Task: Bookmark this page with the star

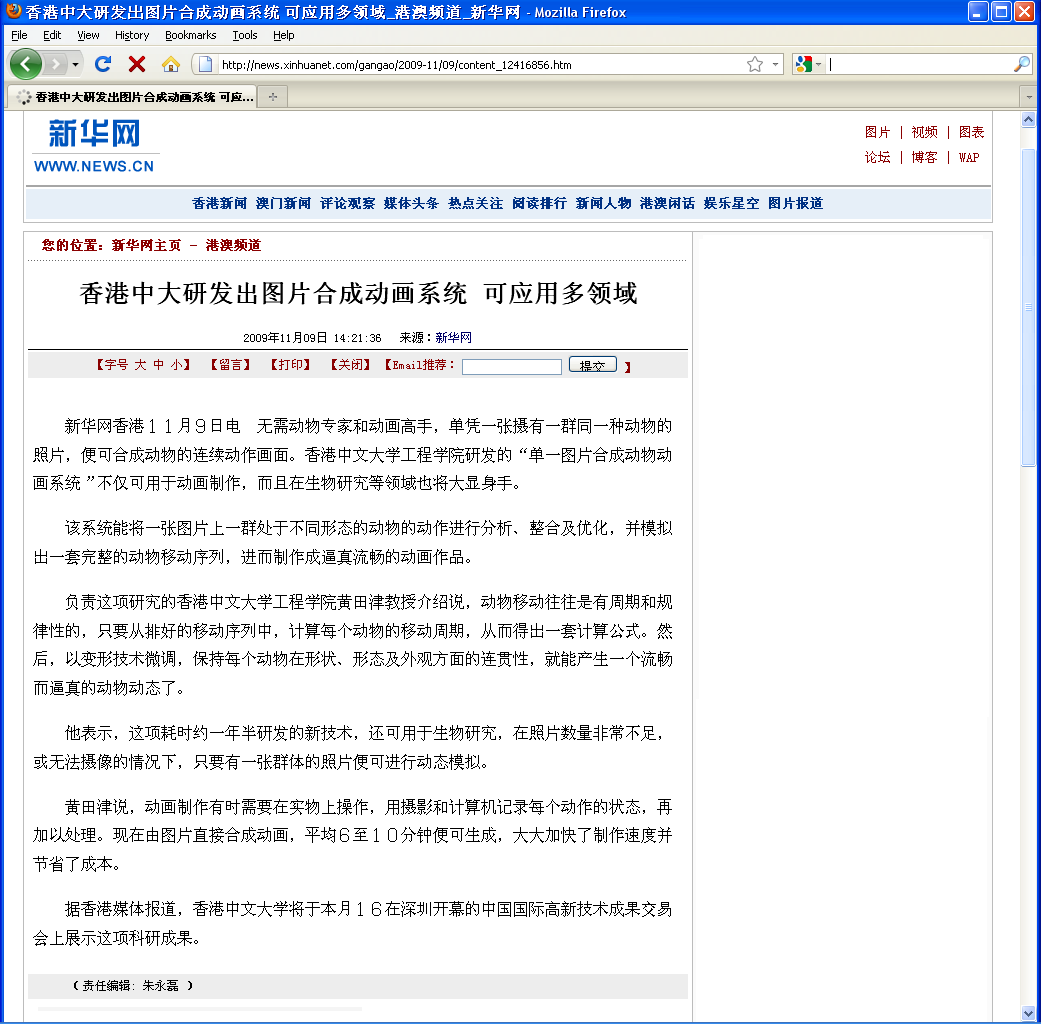Action: point(755,64)
